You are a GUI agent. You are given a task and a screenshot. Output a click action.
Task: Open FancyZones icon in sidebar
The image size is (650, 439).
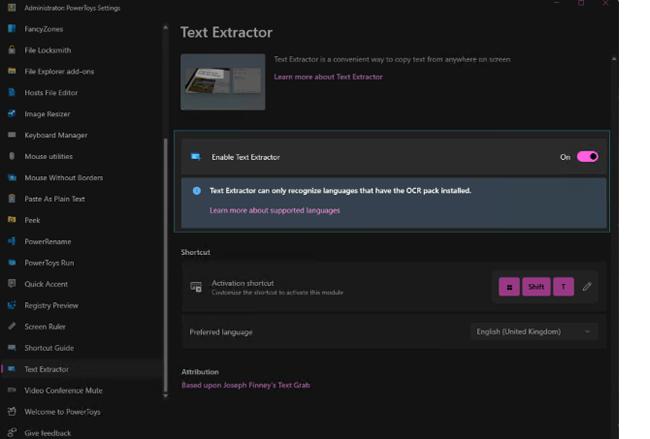(12, 29)
